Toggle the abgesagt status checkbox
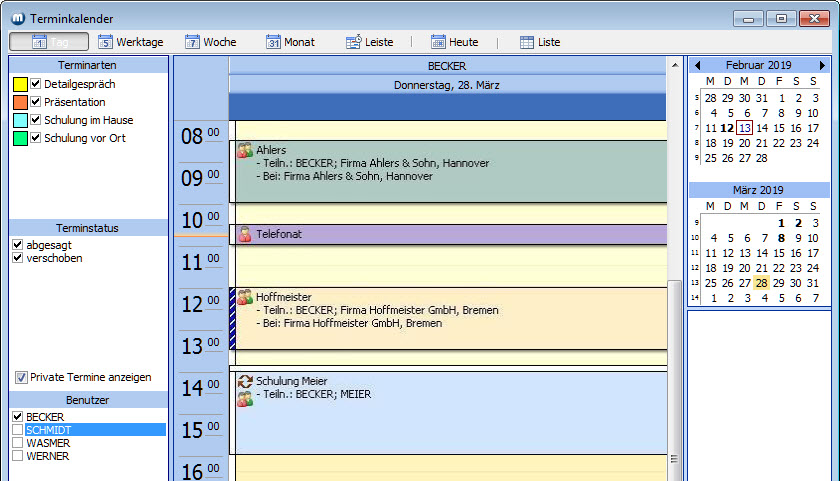840x481 pixels. (x=18, y=245)
